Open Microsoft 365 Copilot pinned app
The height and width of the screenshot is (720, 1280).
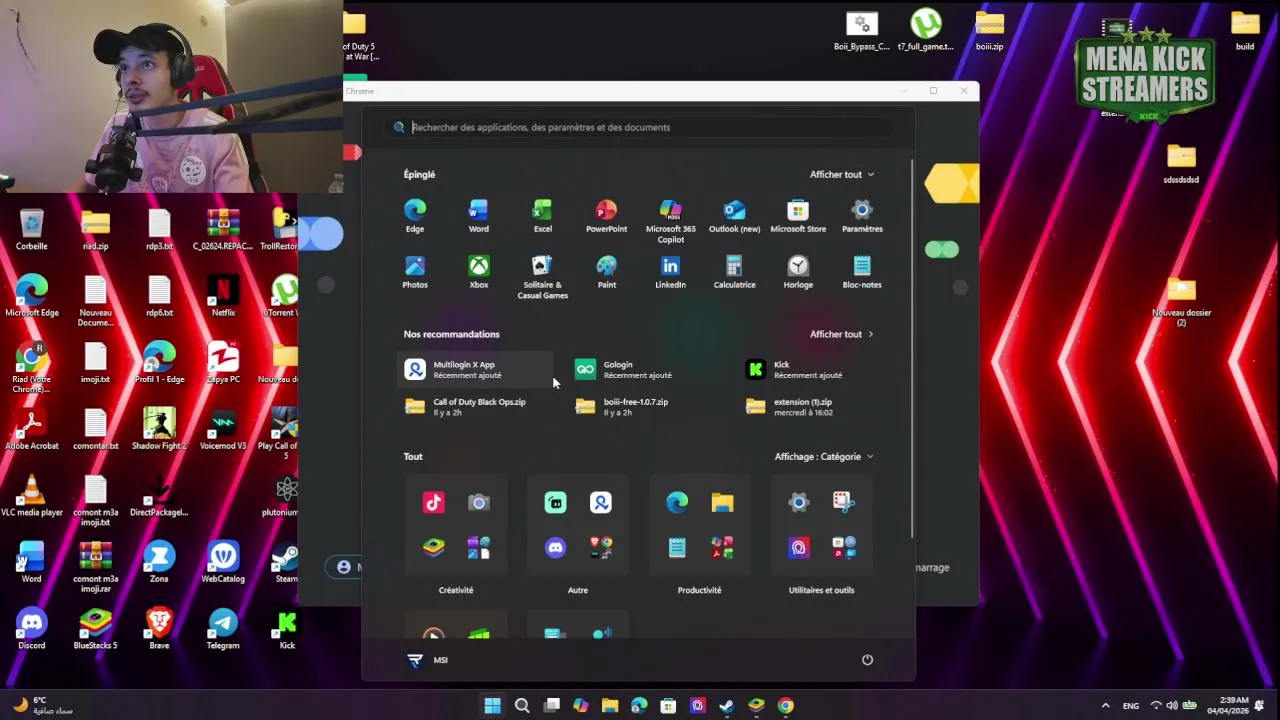coord(670,221)
